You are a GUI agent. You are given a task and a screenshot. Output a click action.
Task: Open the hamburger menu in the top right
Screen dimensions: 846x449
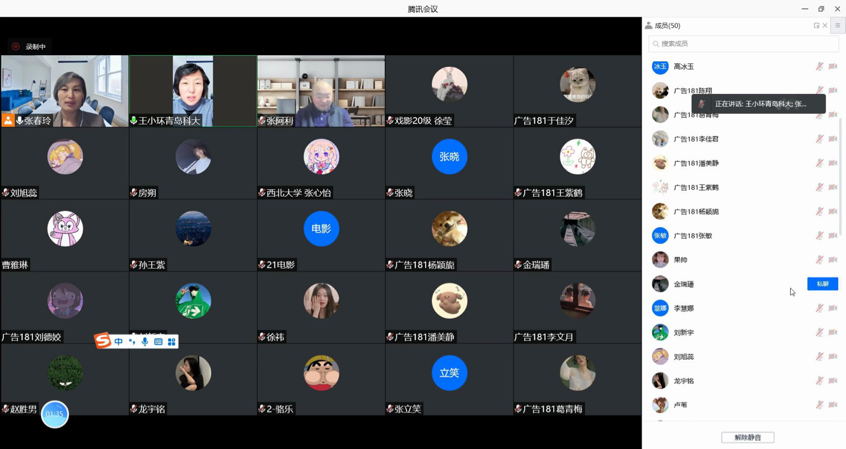(x=838, y=26)
